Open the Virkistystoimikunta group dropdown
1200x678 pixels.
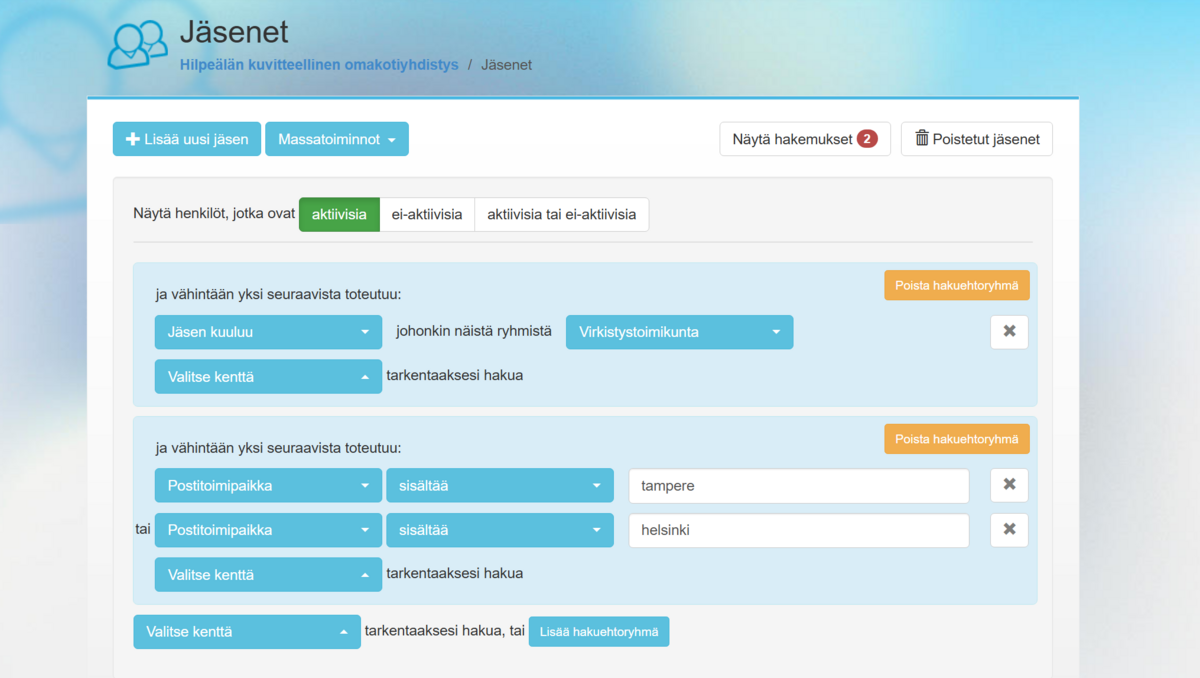coord(679,332)
